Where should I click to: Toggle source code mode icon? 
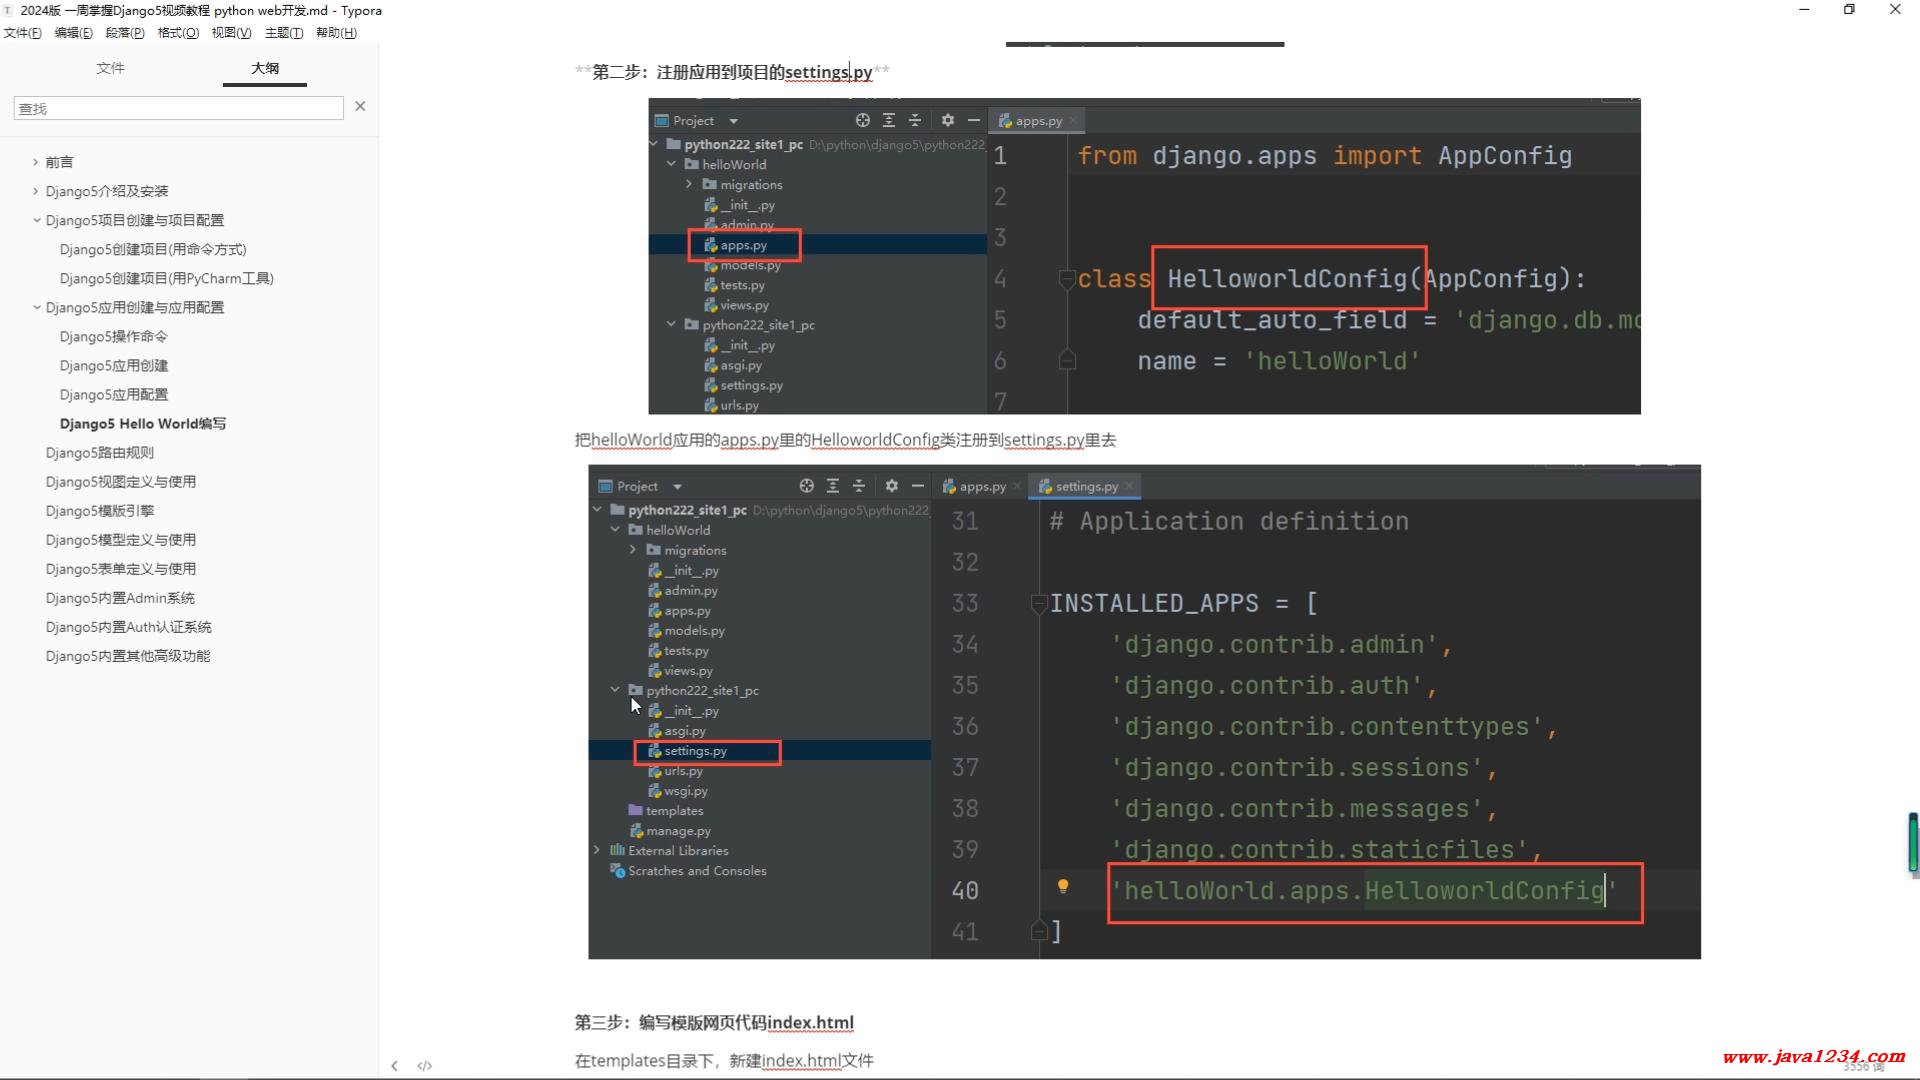pos(424,1066)
